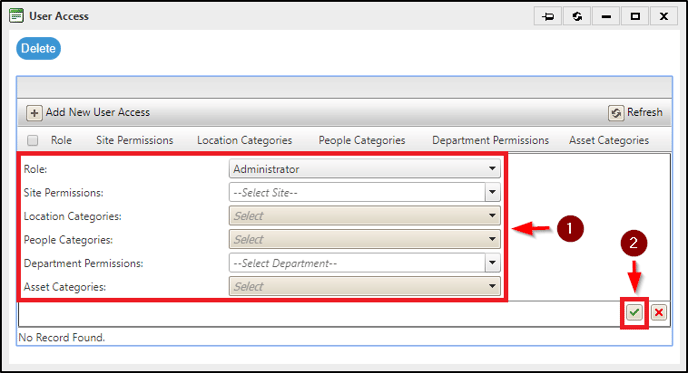Sort by Site Permissions column header
The height and width of the screenshot is (373, 688).
tap(135, 140)
